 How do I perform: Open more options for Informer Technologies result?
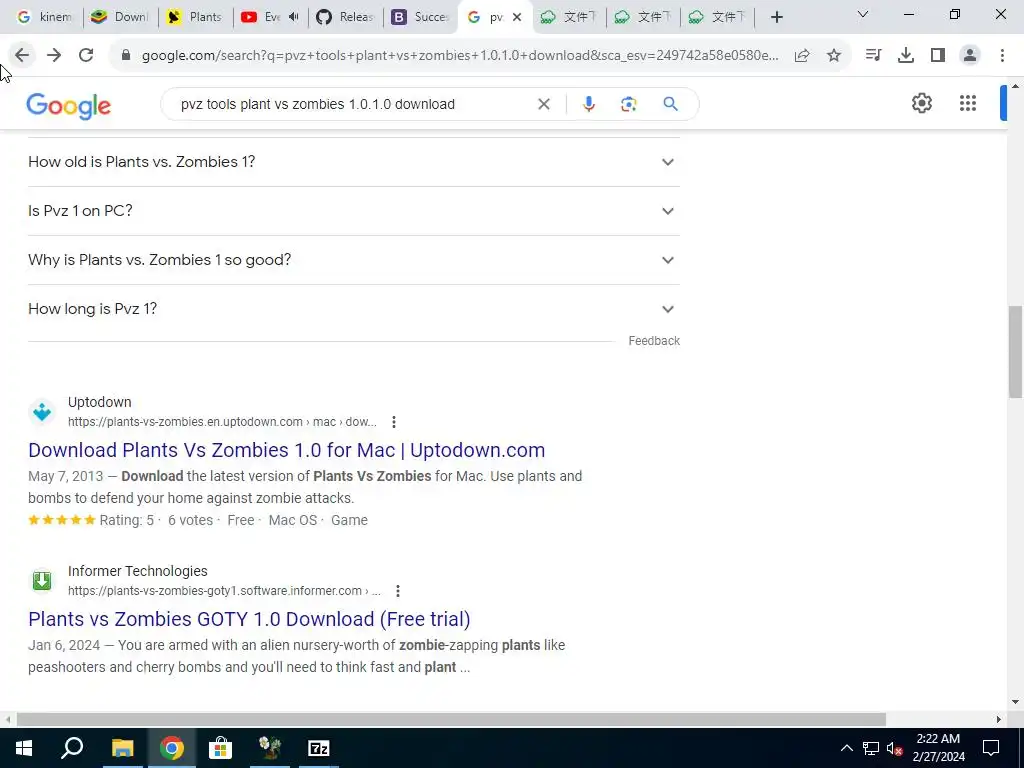398,591
